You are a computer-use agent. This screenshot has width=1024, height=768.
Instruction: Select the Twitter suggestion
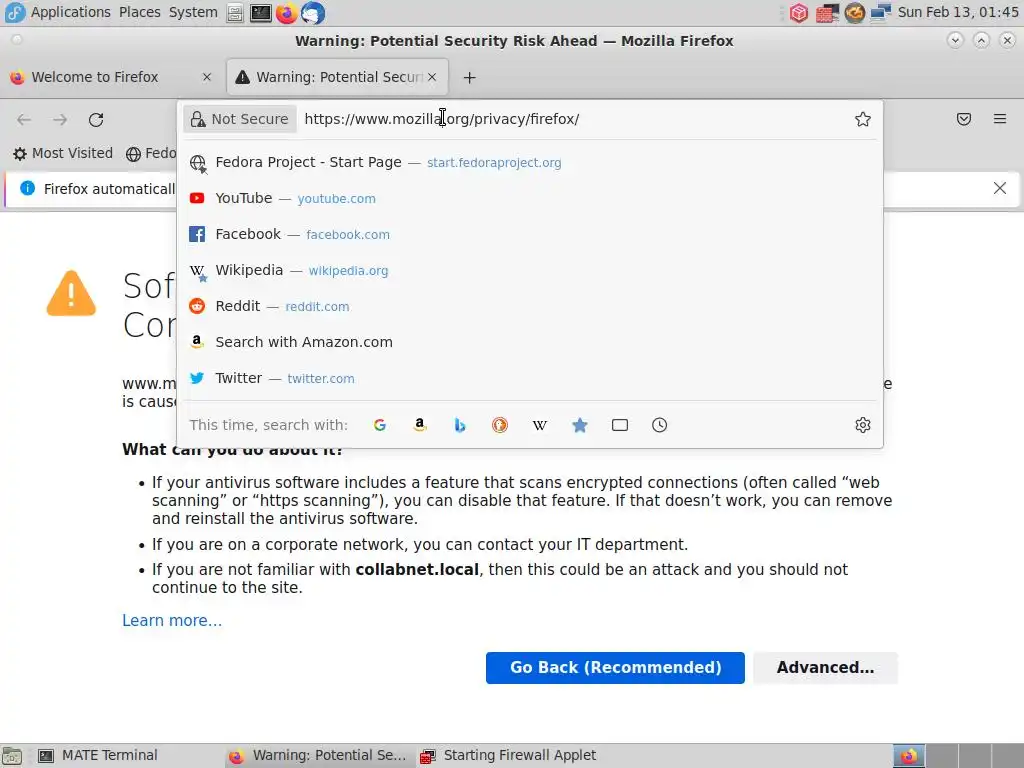click(530, 378)
